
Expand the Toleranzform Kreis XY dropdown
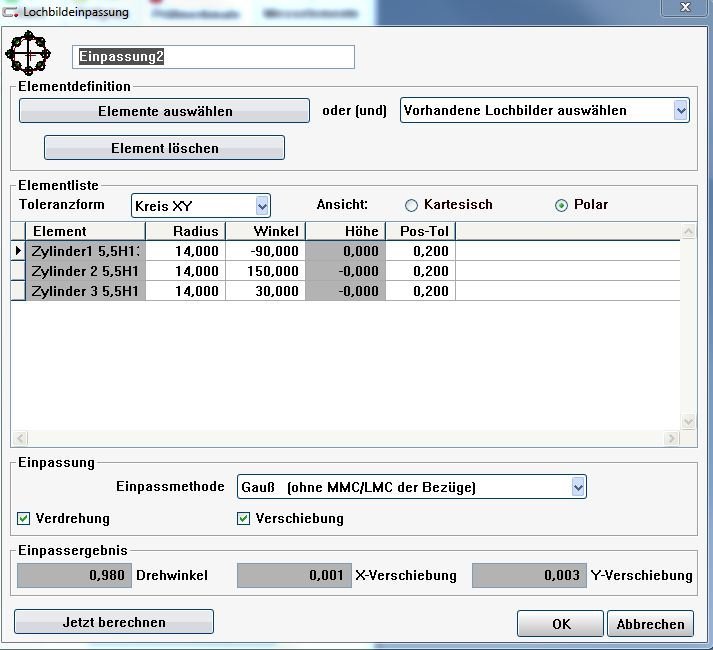coord(262,206)
